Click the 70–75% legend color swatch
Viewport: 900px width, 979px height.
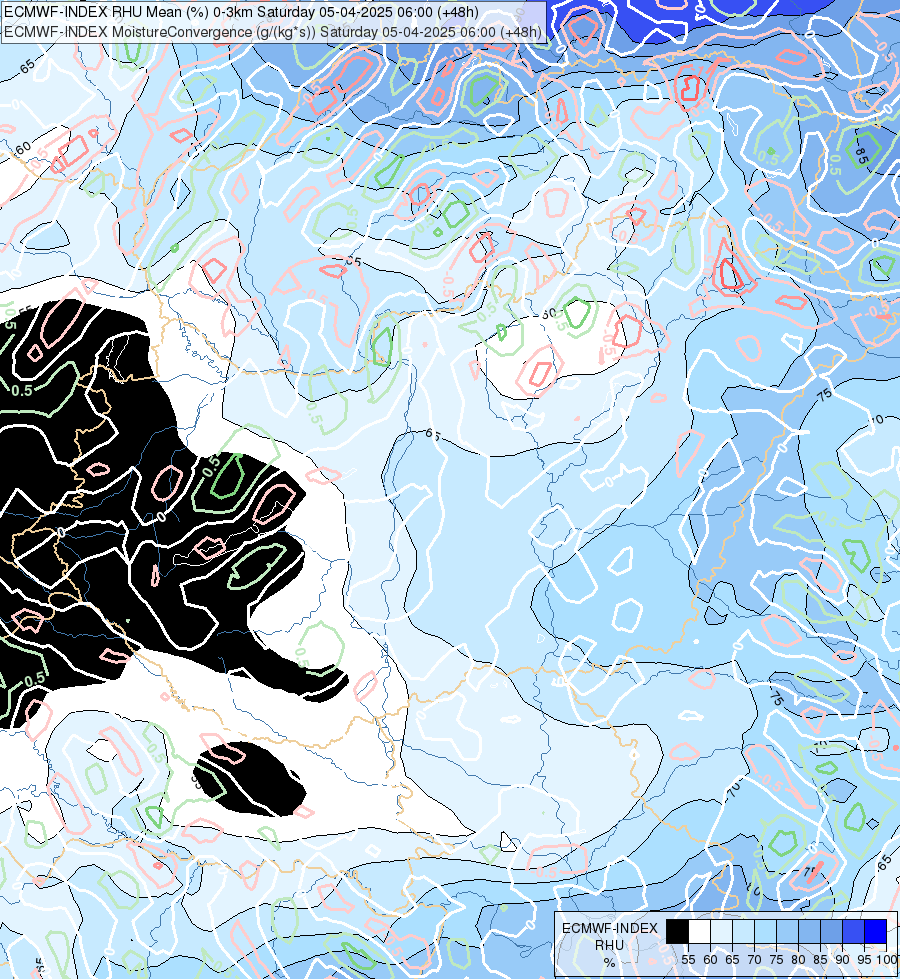765,931
